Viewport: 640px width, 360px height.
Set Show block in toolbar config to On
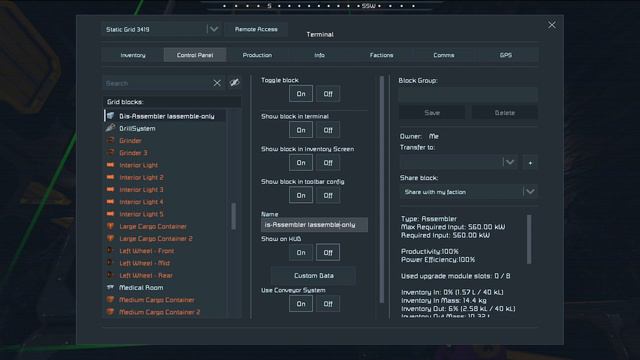(x=301, y=196)
